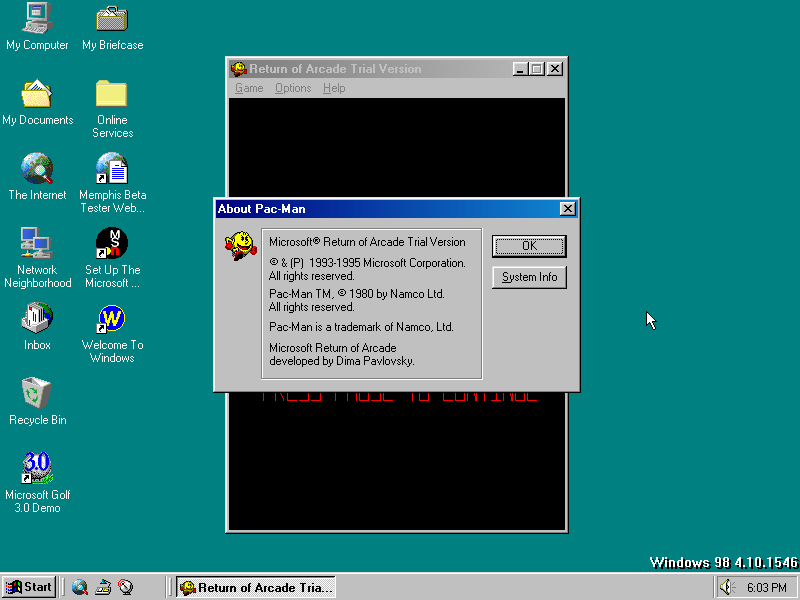
Task: Open the Start menu
Action: coord(29,587)
